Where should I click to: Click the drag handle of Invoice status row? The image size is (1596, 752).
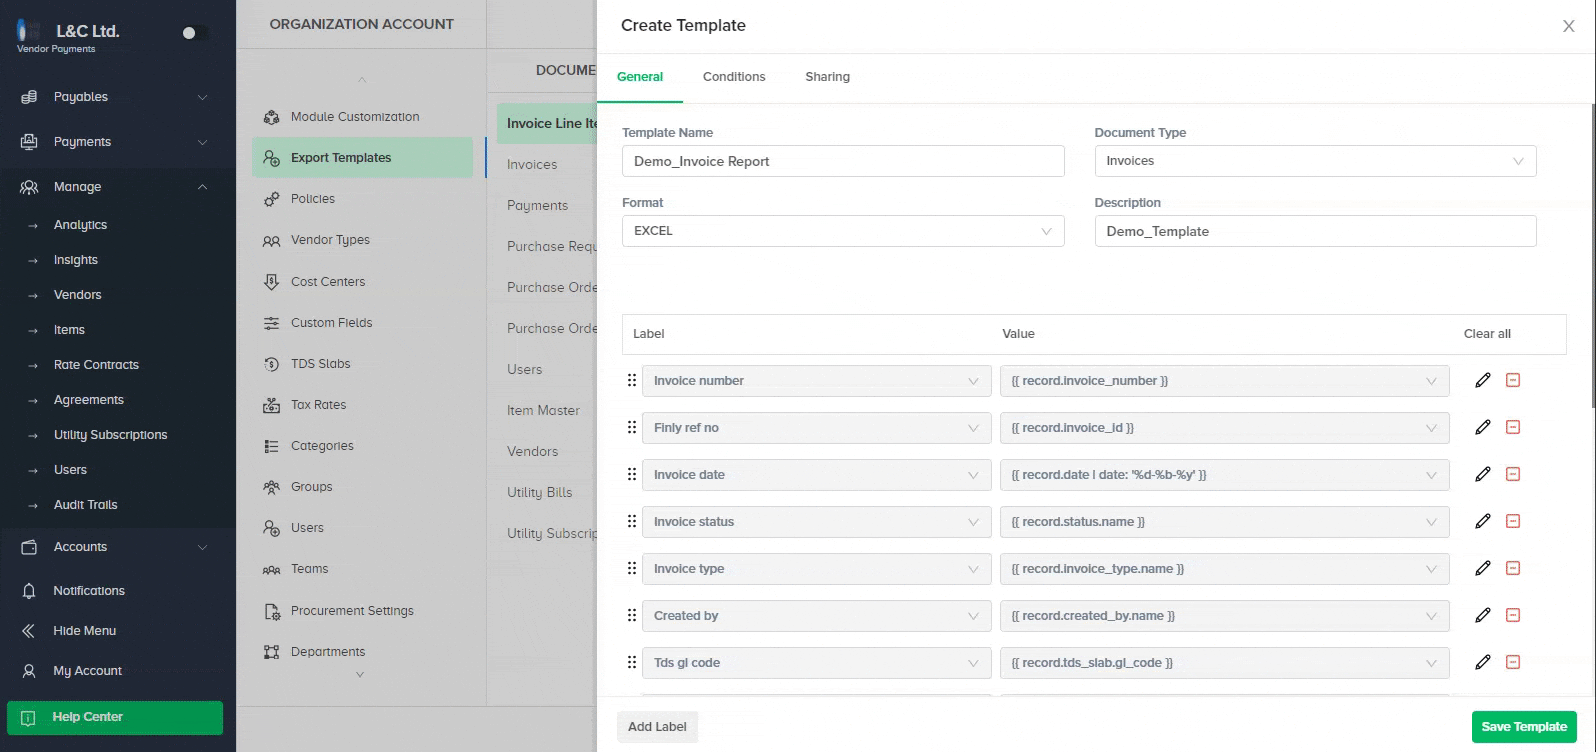[x=631, y=521]
